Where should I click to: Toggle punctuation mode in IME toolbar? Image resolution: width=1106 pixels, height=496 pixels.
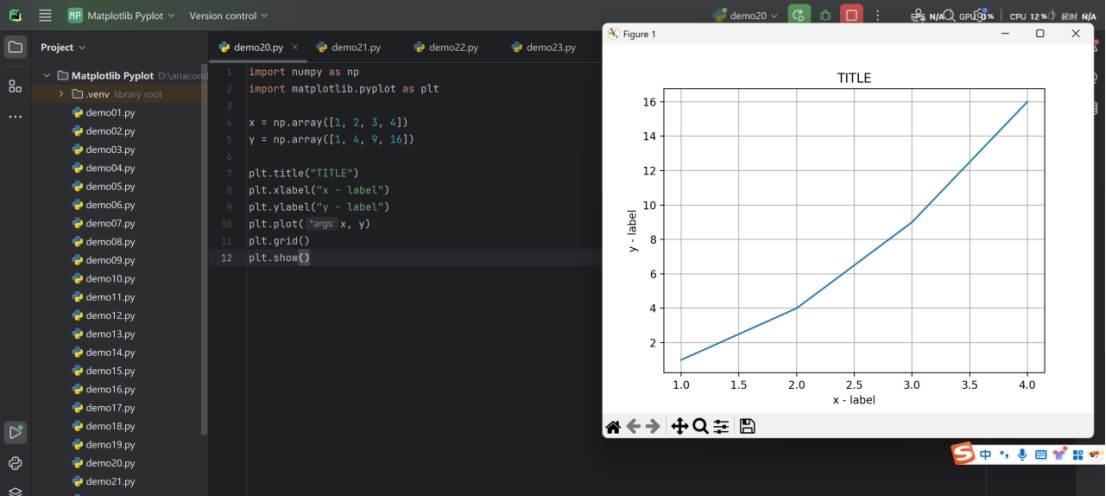coord(1004,455)
